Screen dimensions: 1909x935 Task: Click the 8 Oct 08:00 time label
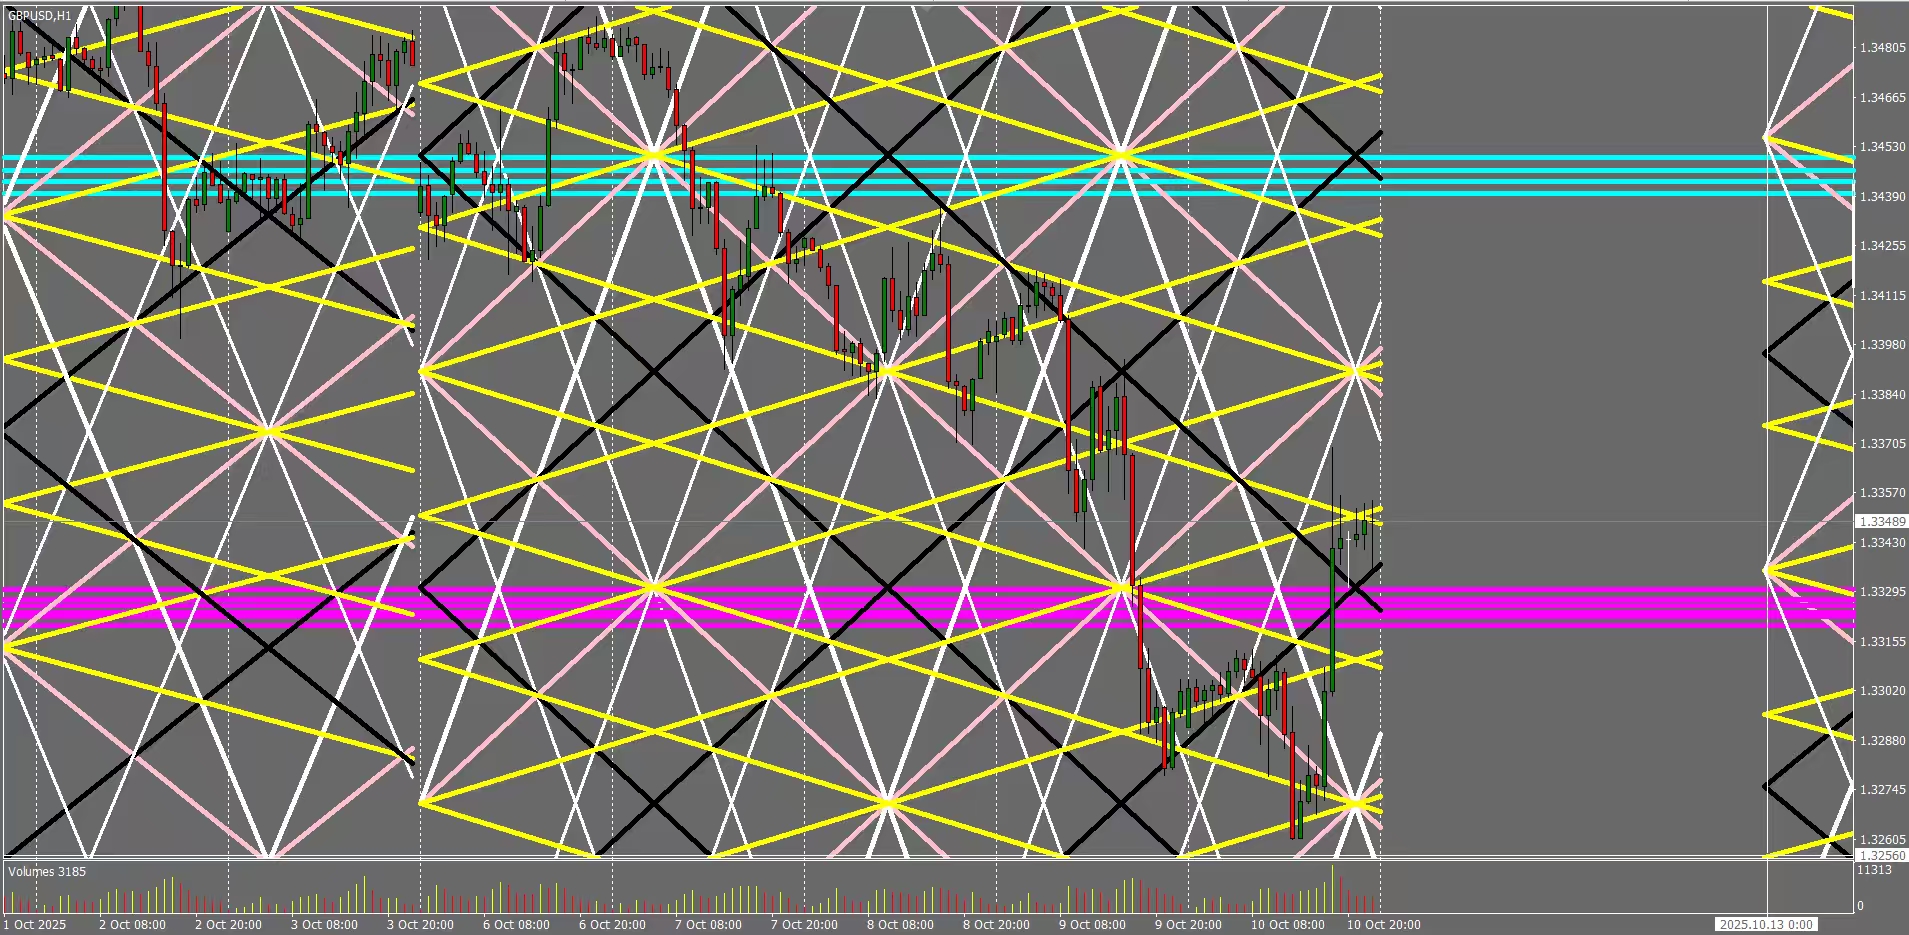tap(900, 925)
